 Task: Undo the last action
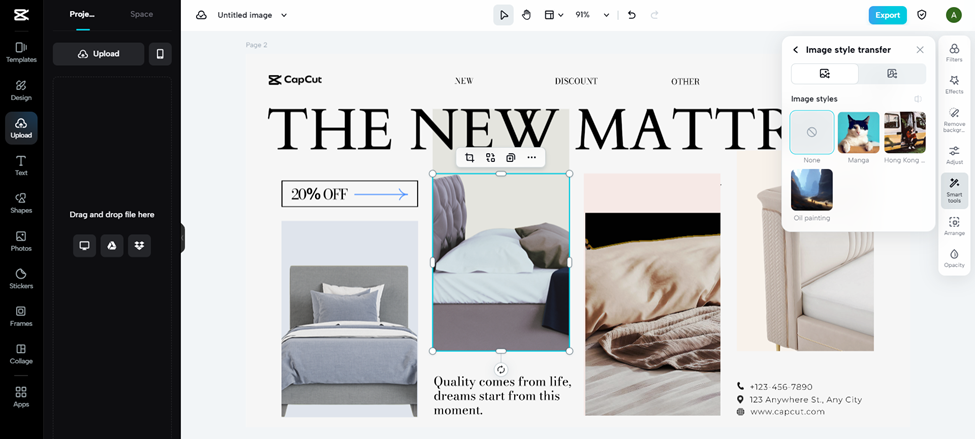(x=632, y=15)
